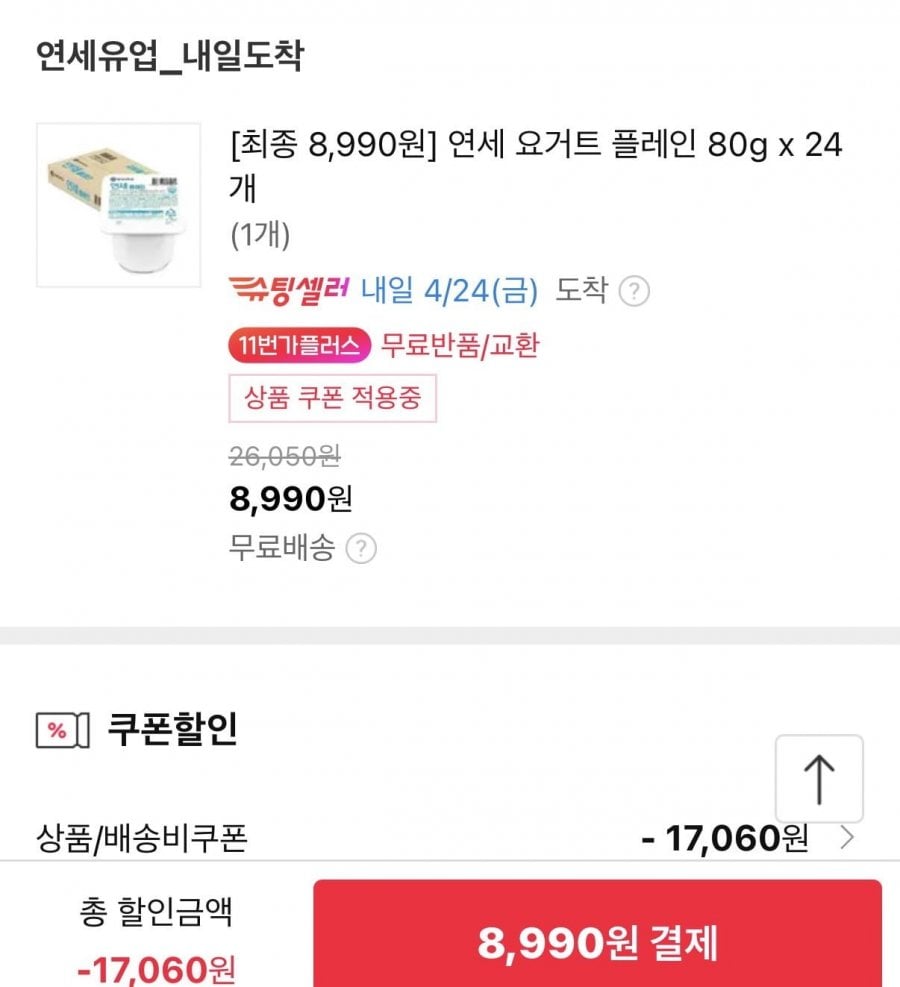Click the coupon percent ticket icon
900x987 pixels.
pyautogui.click(x=63, y=730)
